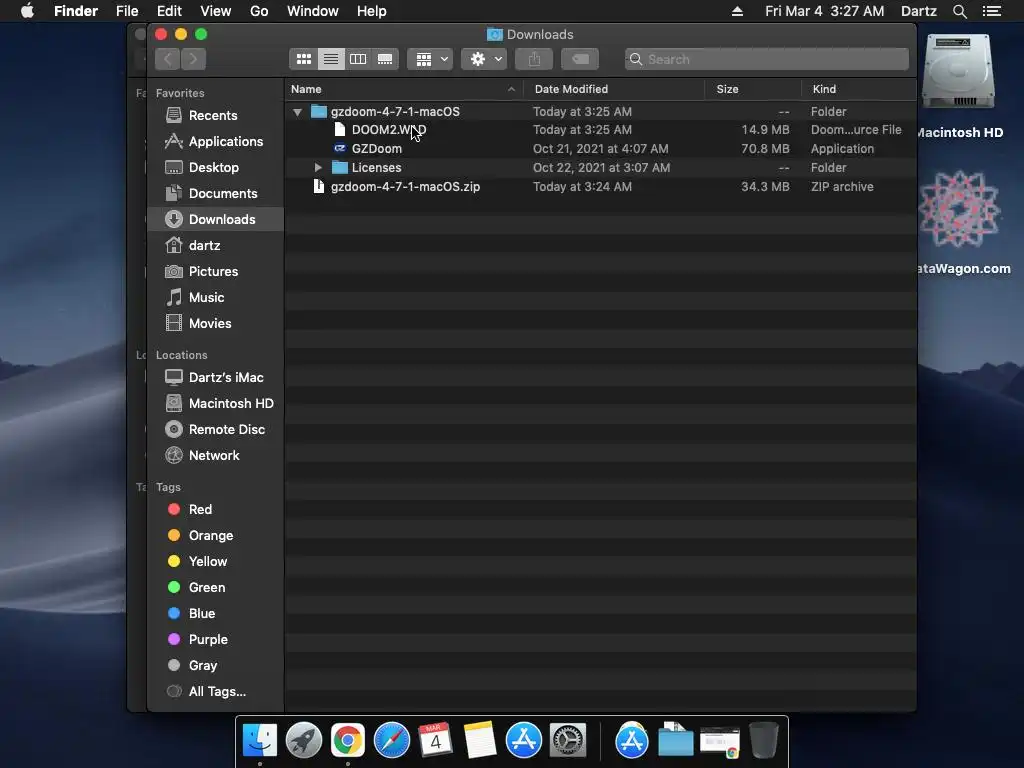Viewport: 1024px width, 768px height.
Task: Open the Apple menu
Action: pos(27,11)
